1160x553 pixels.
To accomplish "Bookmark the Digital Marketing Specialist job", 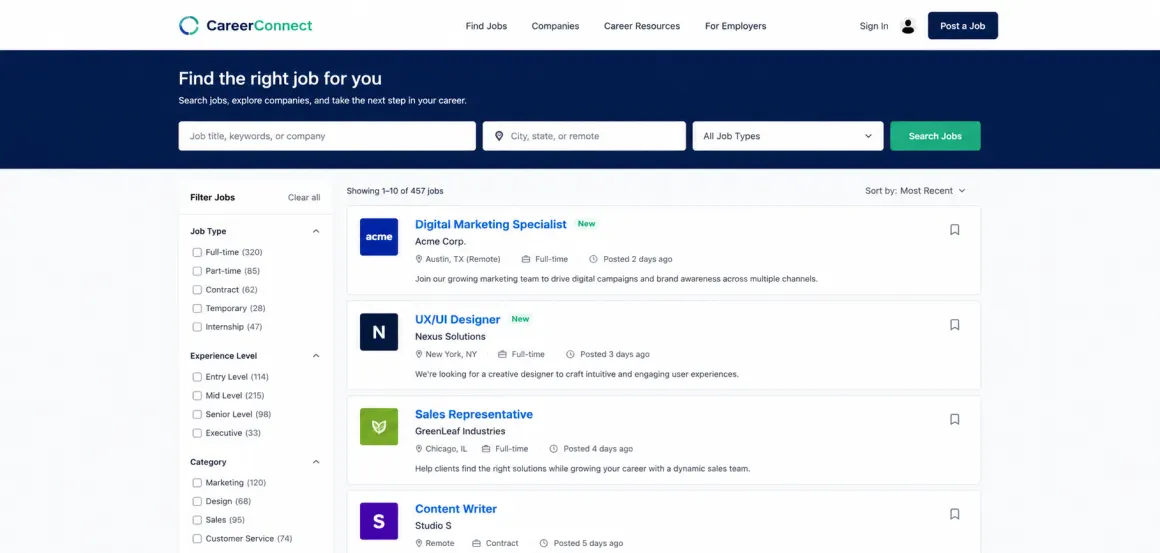I will click(x=954, y=230).
